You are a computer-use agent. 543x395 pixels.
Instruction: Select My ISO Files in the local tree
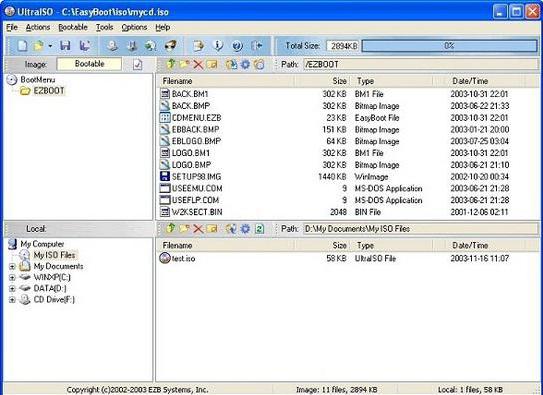pyautogui.click(x=54, y=255)
